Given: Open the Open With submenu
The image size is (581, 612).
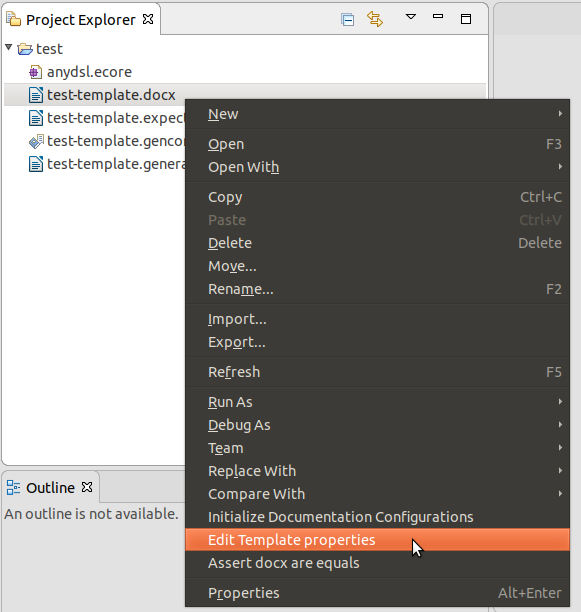Looking at the screenshot, I should click(377, 167).
